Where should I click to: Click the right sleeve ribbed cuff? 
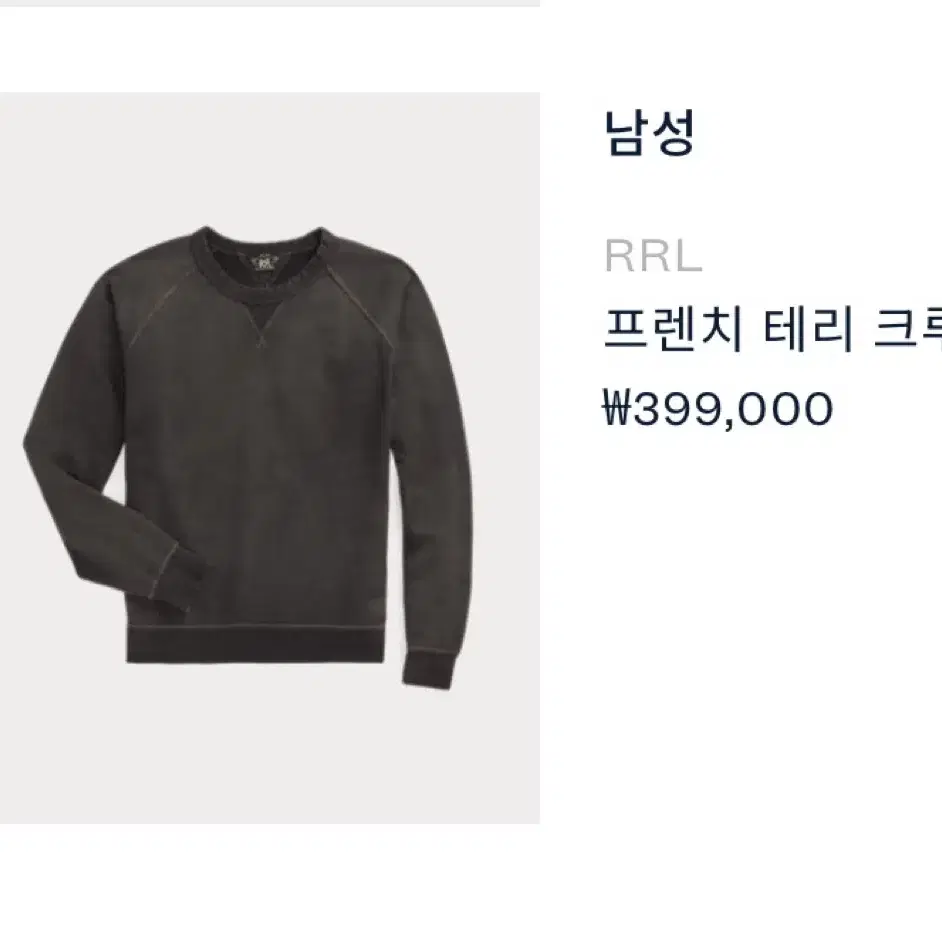427,669
